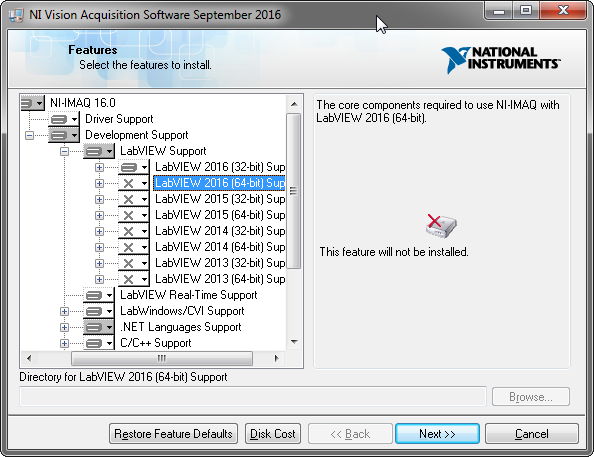This screenshot has width=594, height=457.
Task: Click the feature tree scroll up arrow
Action: (x=294, y=104)
